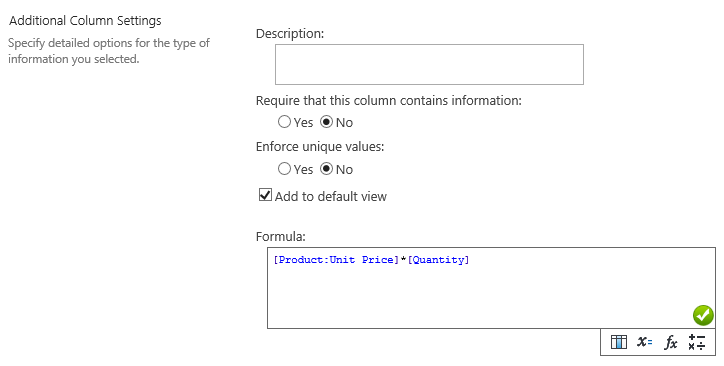Viewport: 724px width, 366px height.
Task: Click the x= constants icon
Action: point(644,342)
